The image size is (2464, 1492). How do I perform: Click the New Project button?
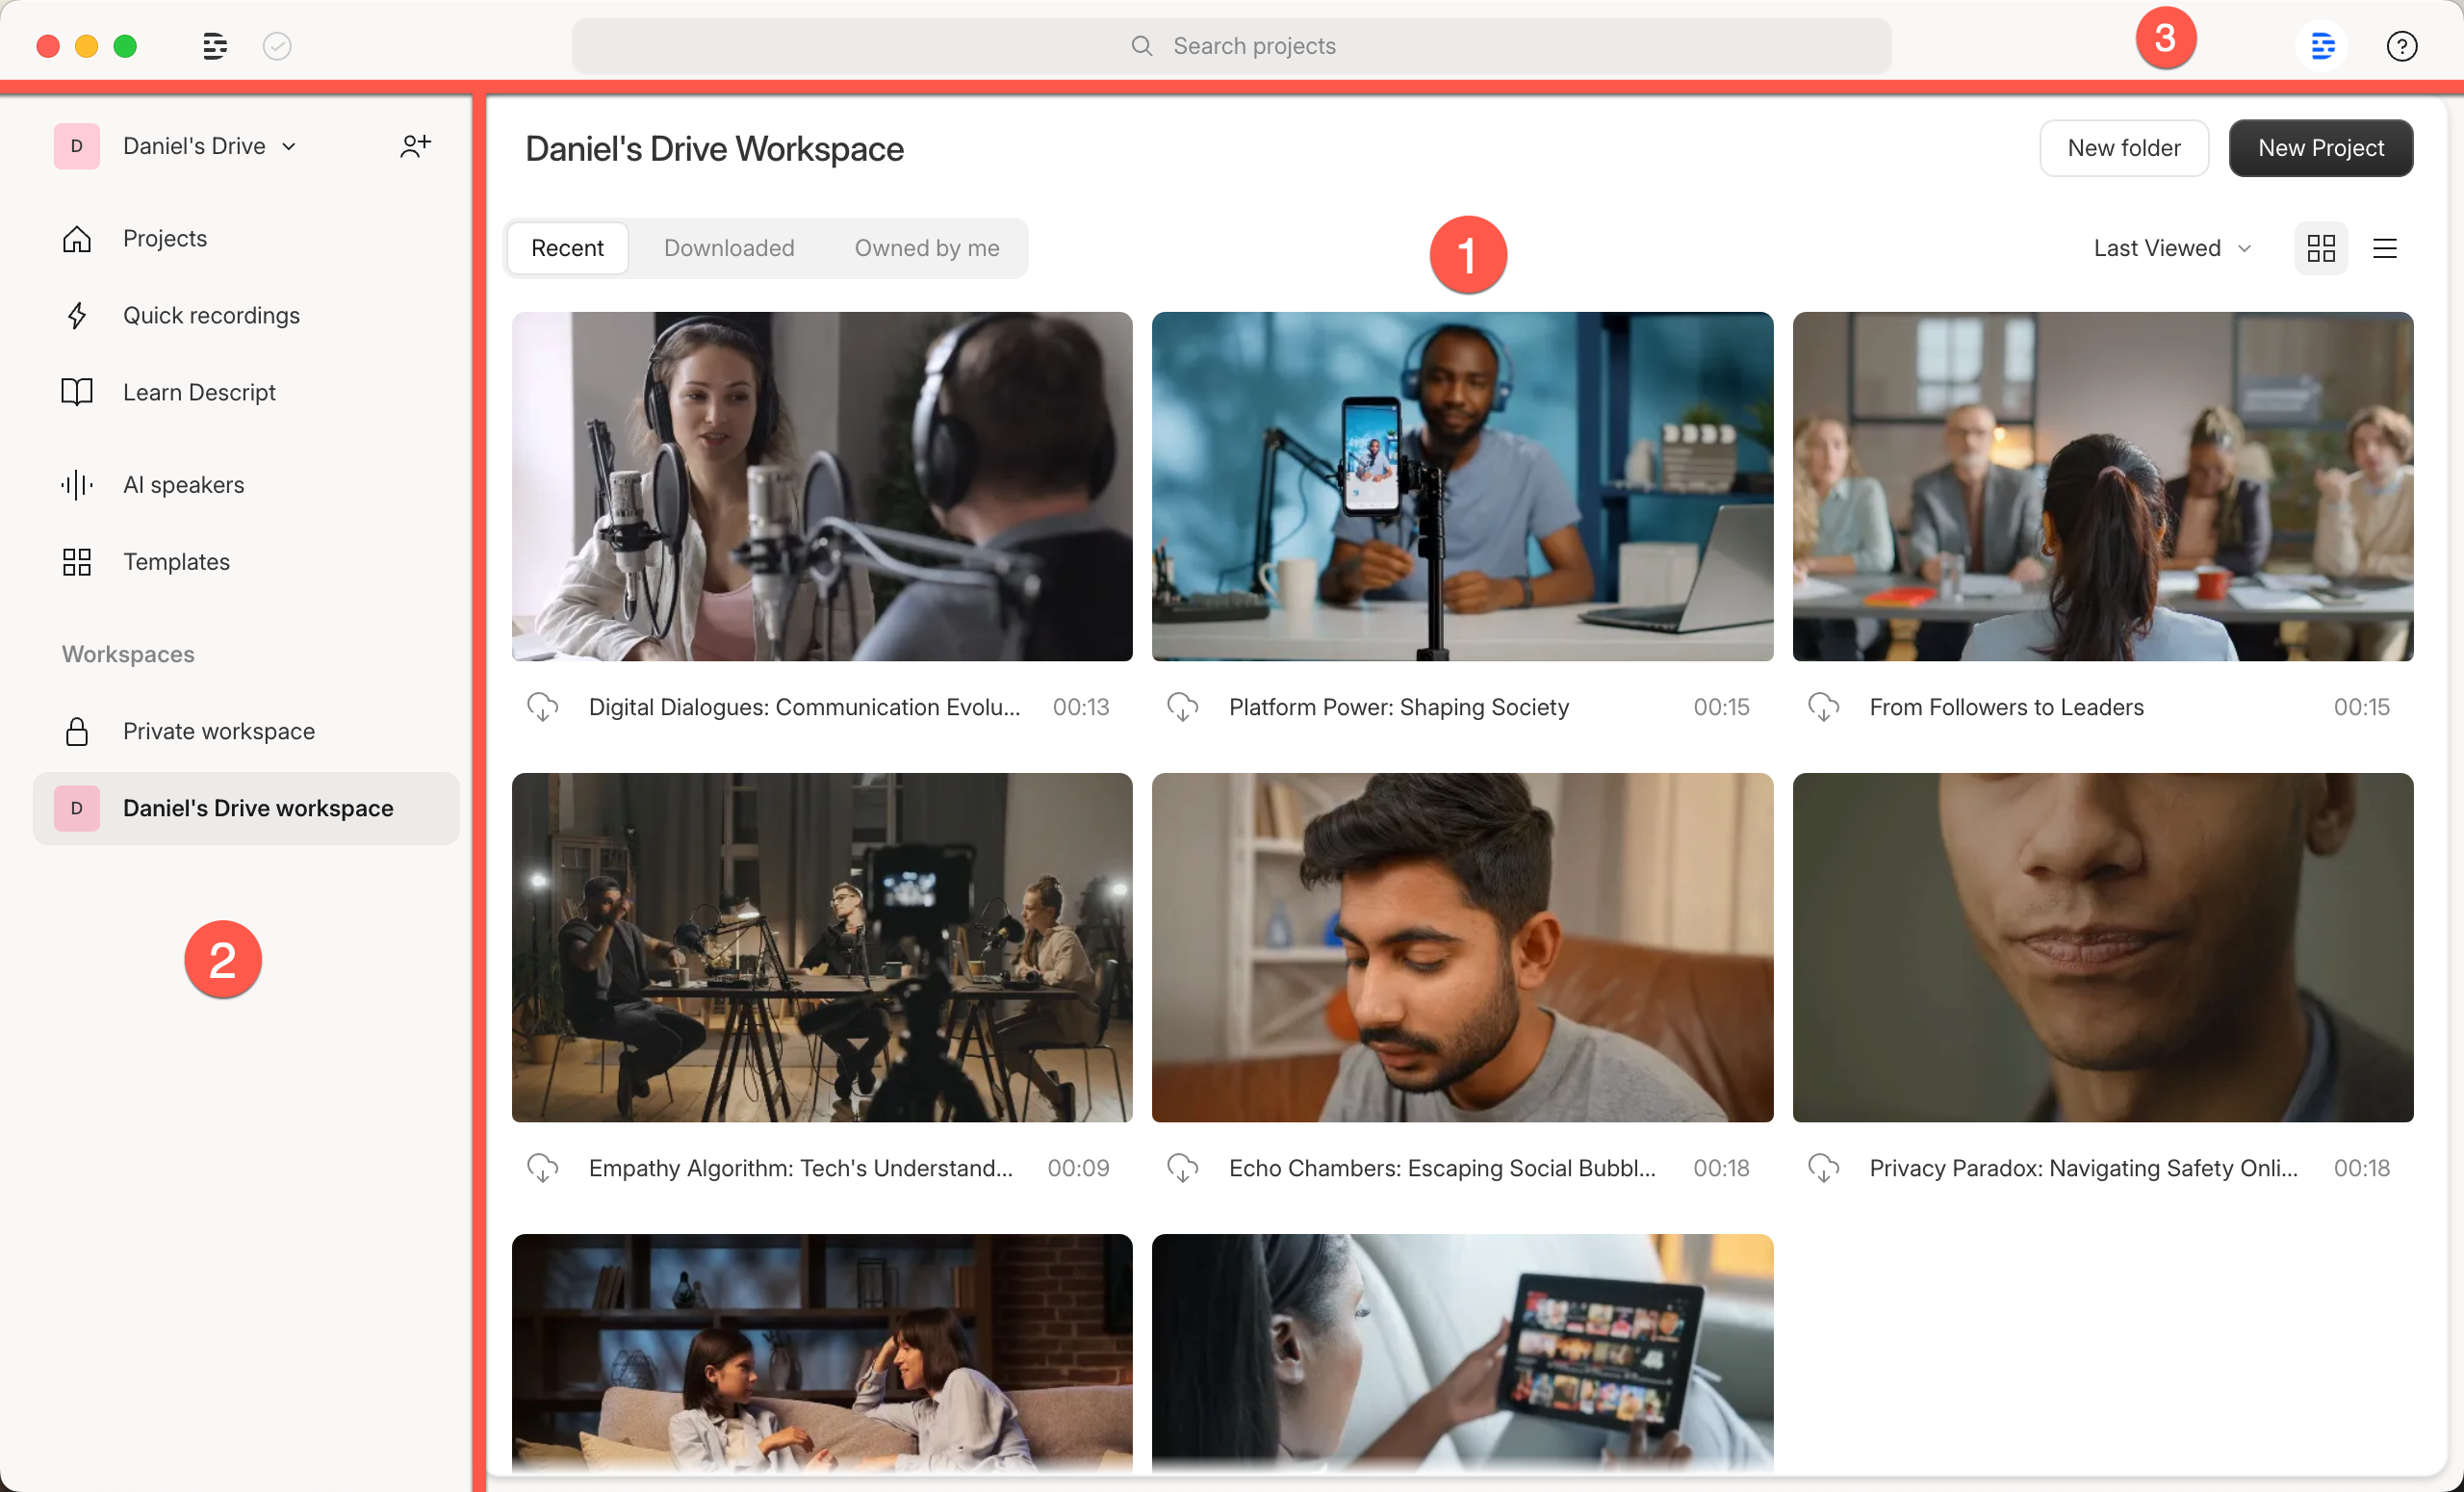2320,148
